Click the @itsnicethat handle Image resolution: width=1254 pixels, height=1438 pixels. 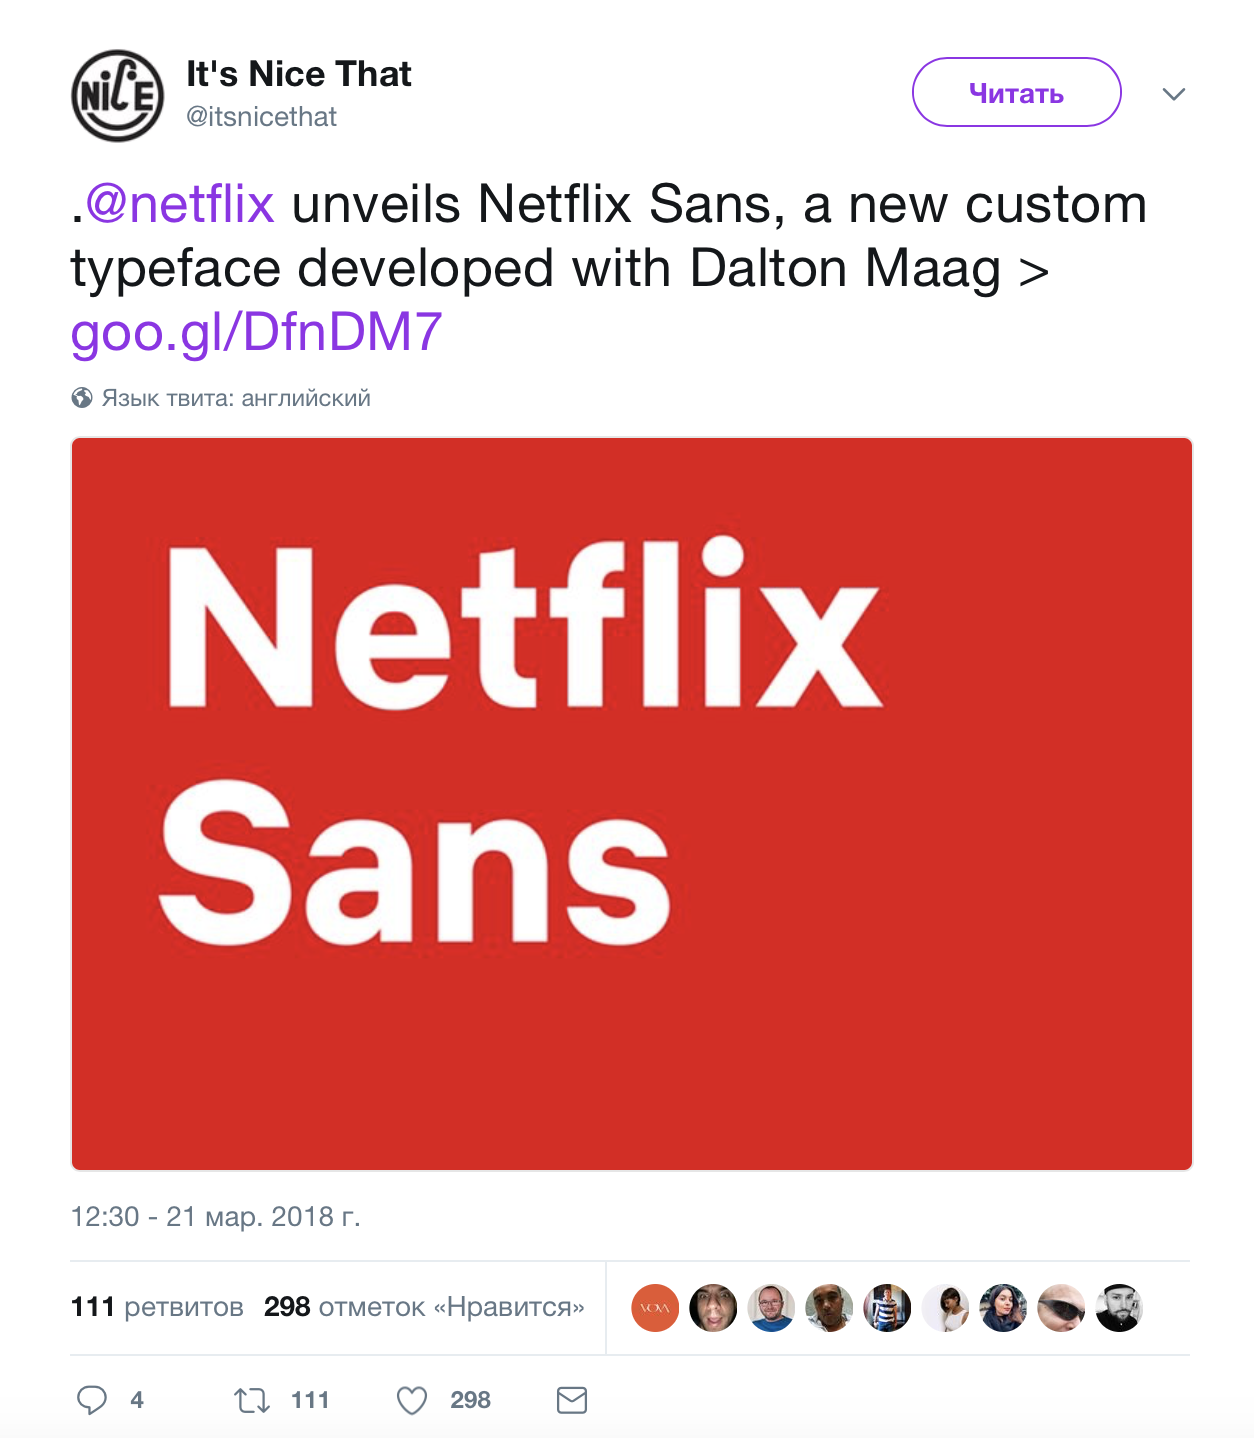tap(262, 117)
